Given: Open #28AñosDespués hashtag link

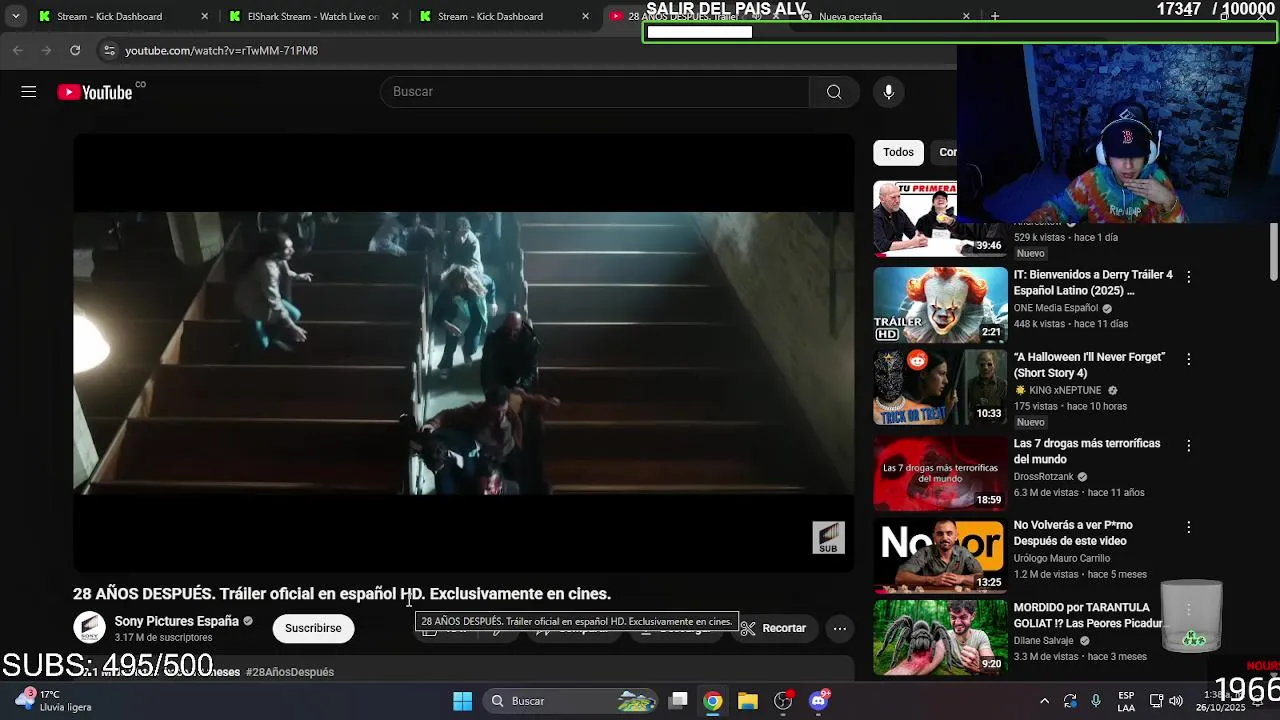Looking at the screenshot, I should 290,672.
